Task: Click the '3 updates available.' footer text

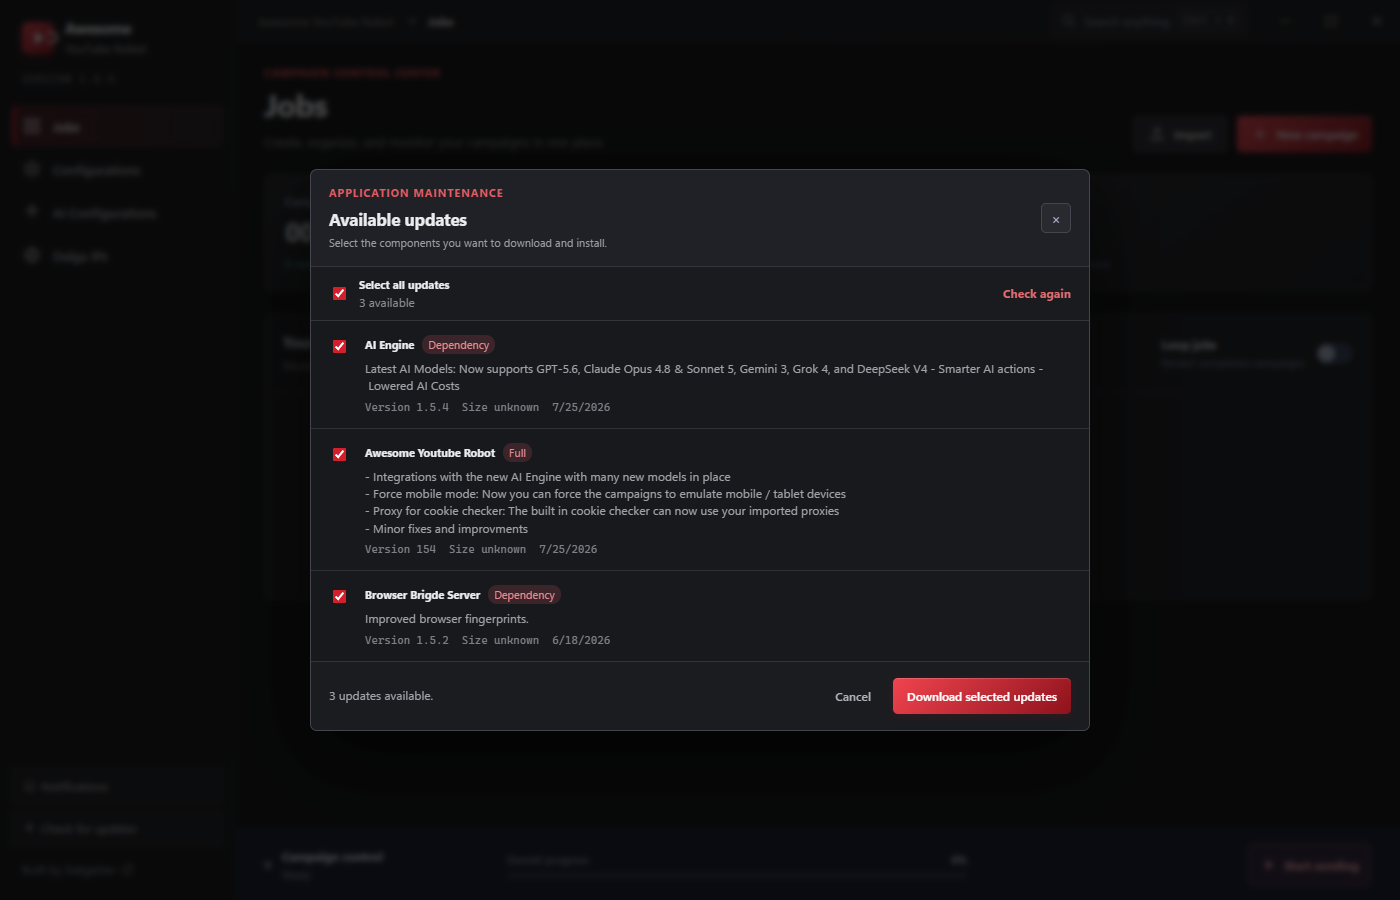Action: [381, 696]
